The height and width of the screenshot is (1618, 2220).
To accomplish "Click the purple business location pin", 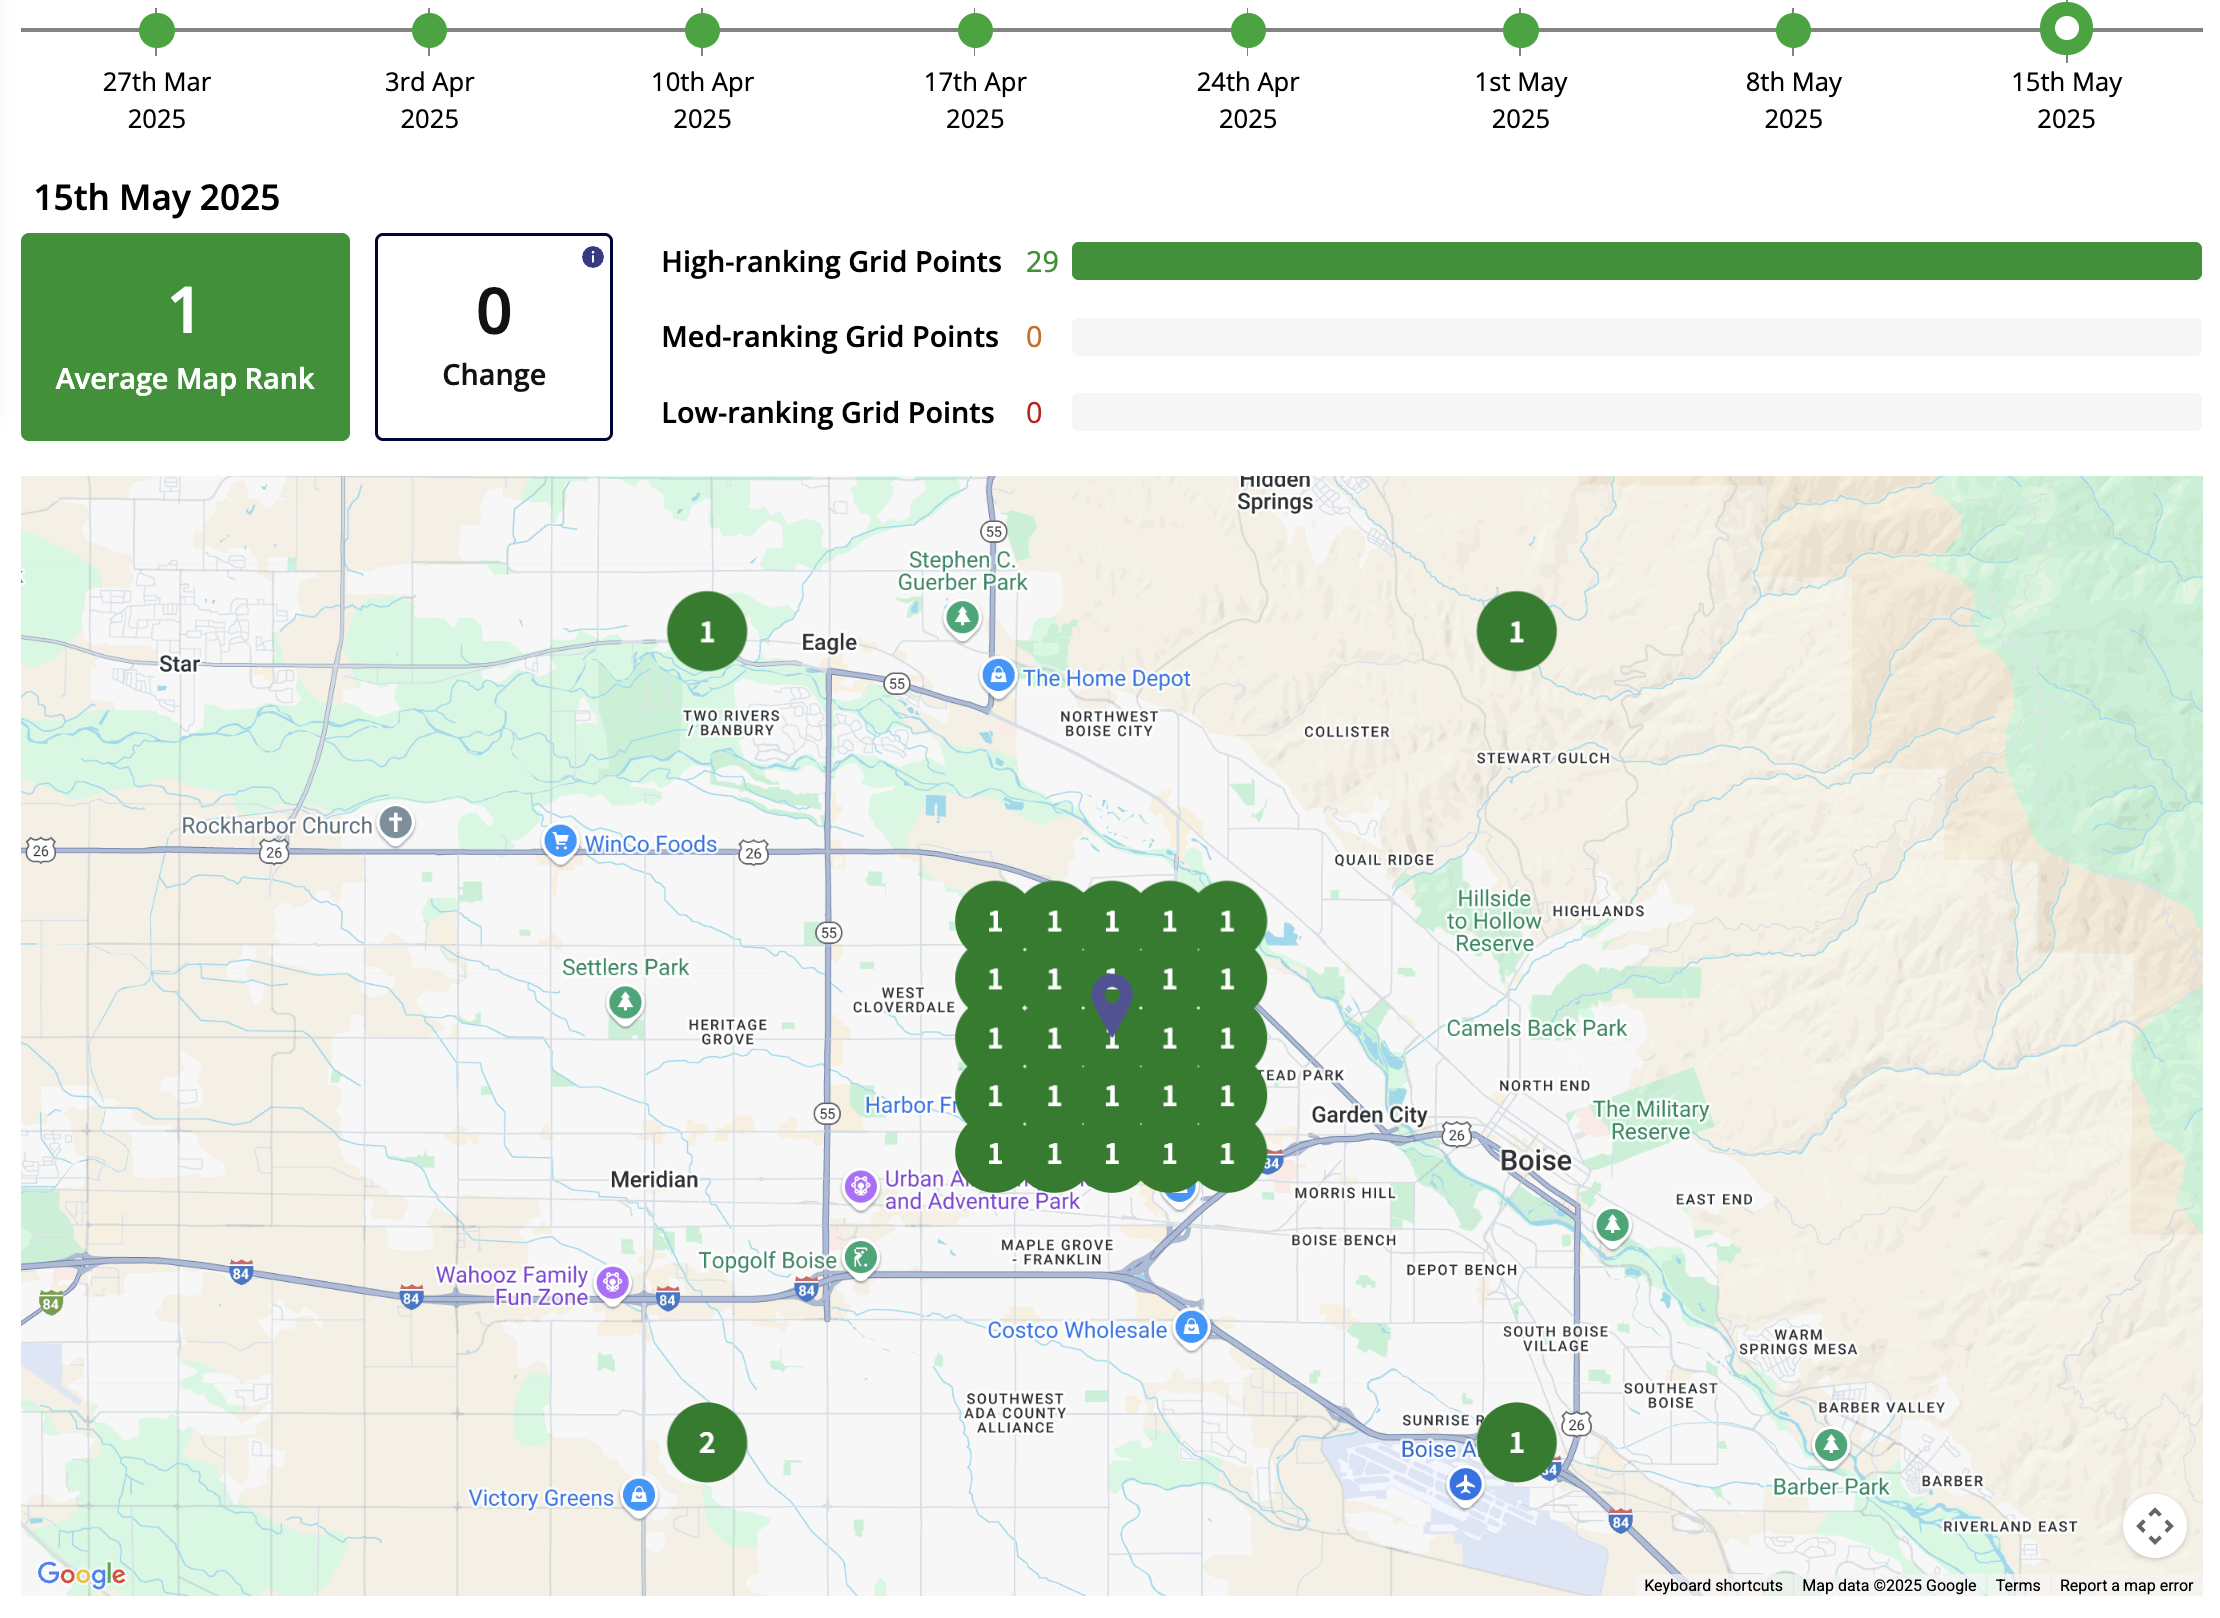I will coord(1112,1003).
